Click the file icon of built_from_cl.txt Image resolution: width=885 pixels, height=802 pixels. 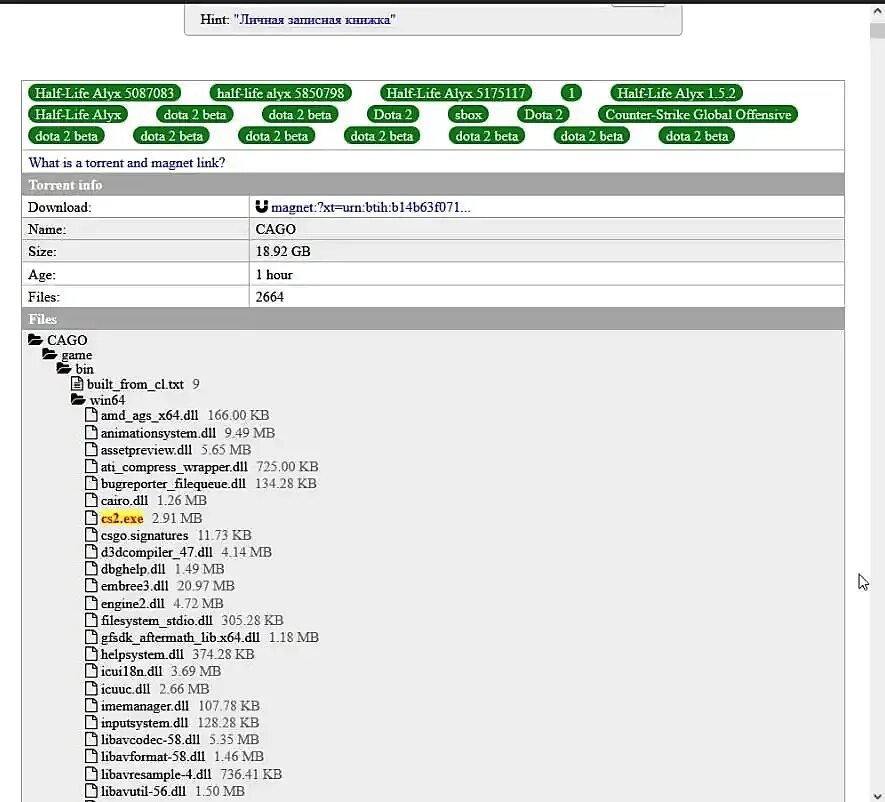(x=77, y=384)
